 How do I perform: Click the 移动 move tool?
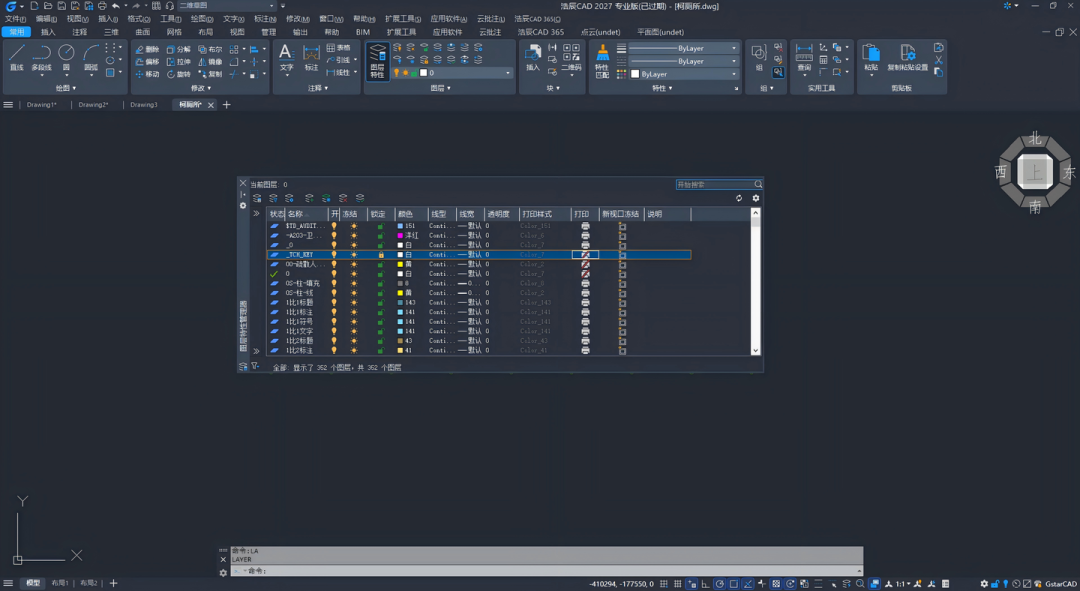147,74
